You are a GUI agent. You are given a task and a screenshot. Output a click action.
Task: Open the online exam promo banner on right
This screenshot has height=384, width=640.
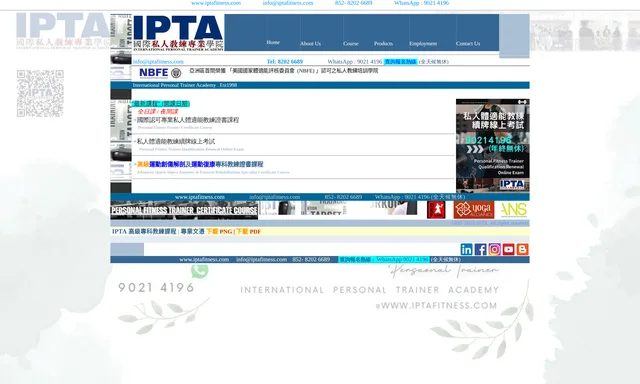point(493,146)
